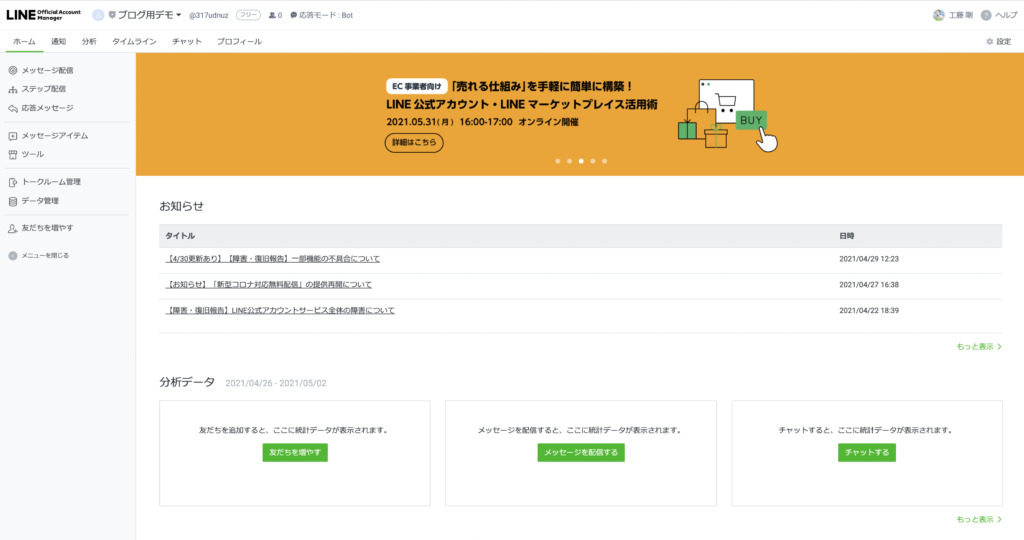
Task: Click the 詳細はこちら banner button
Action: click(x=414, y=142)
